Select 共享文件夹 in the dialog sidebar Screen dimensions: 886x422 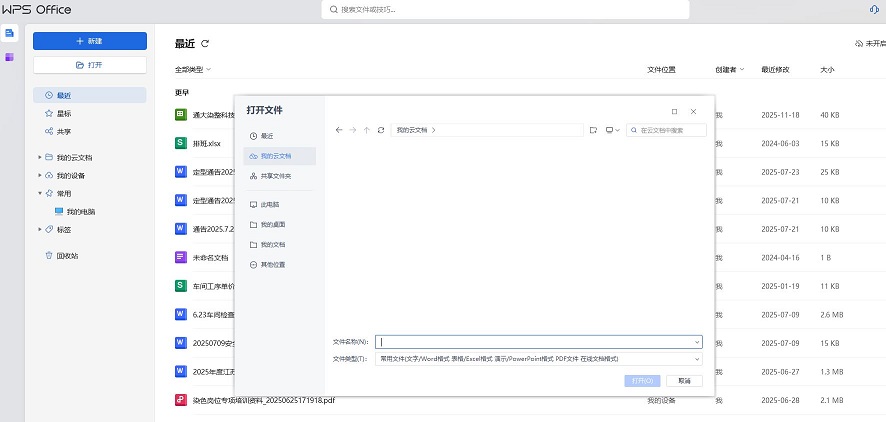(x=275, y=176)
